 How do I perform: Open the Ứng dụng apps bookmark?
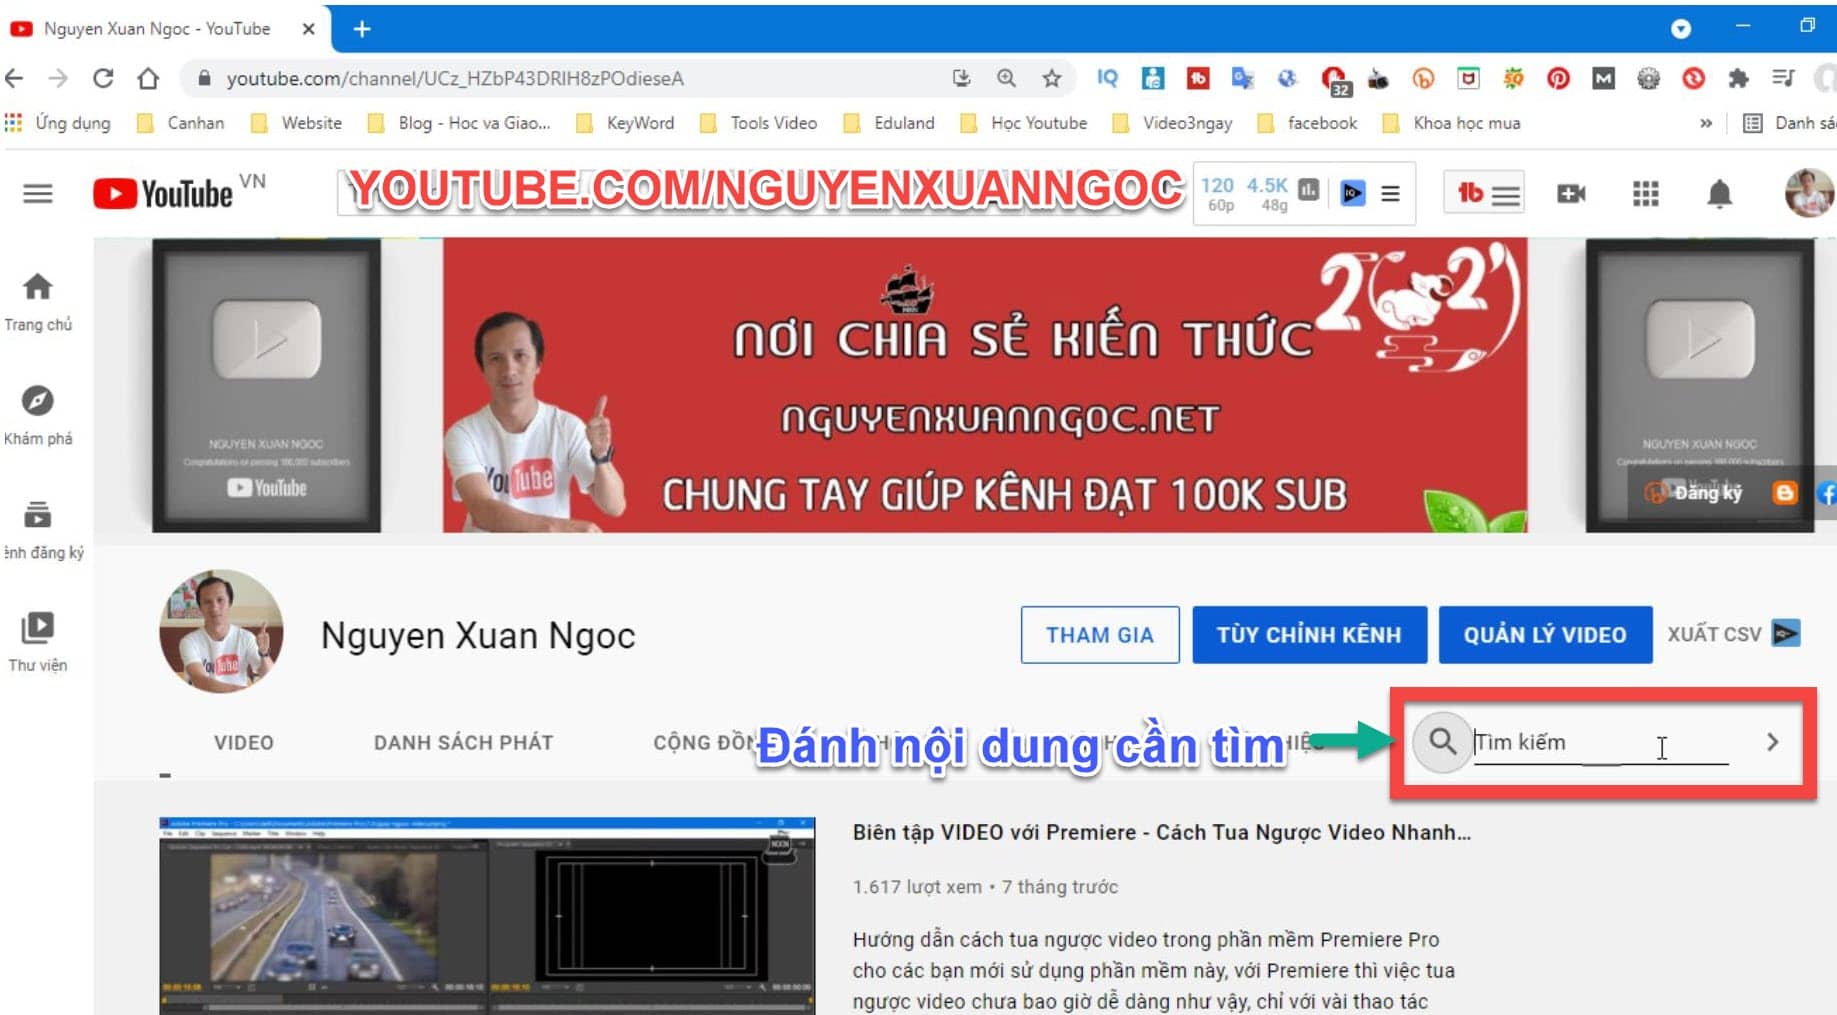click(58, 123)
